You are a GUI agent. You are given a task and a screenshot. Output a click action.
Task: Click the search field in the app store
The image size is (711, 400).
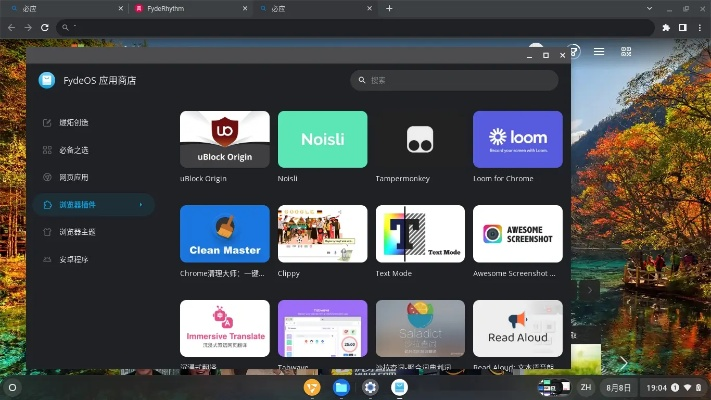pos(455,80)
